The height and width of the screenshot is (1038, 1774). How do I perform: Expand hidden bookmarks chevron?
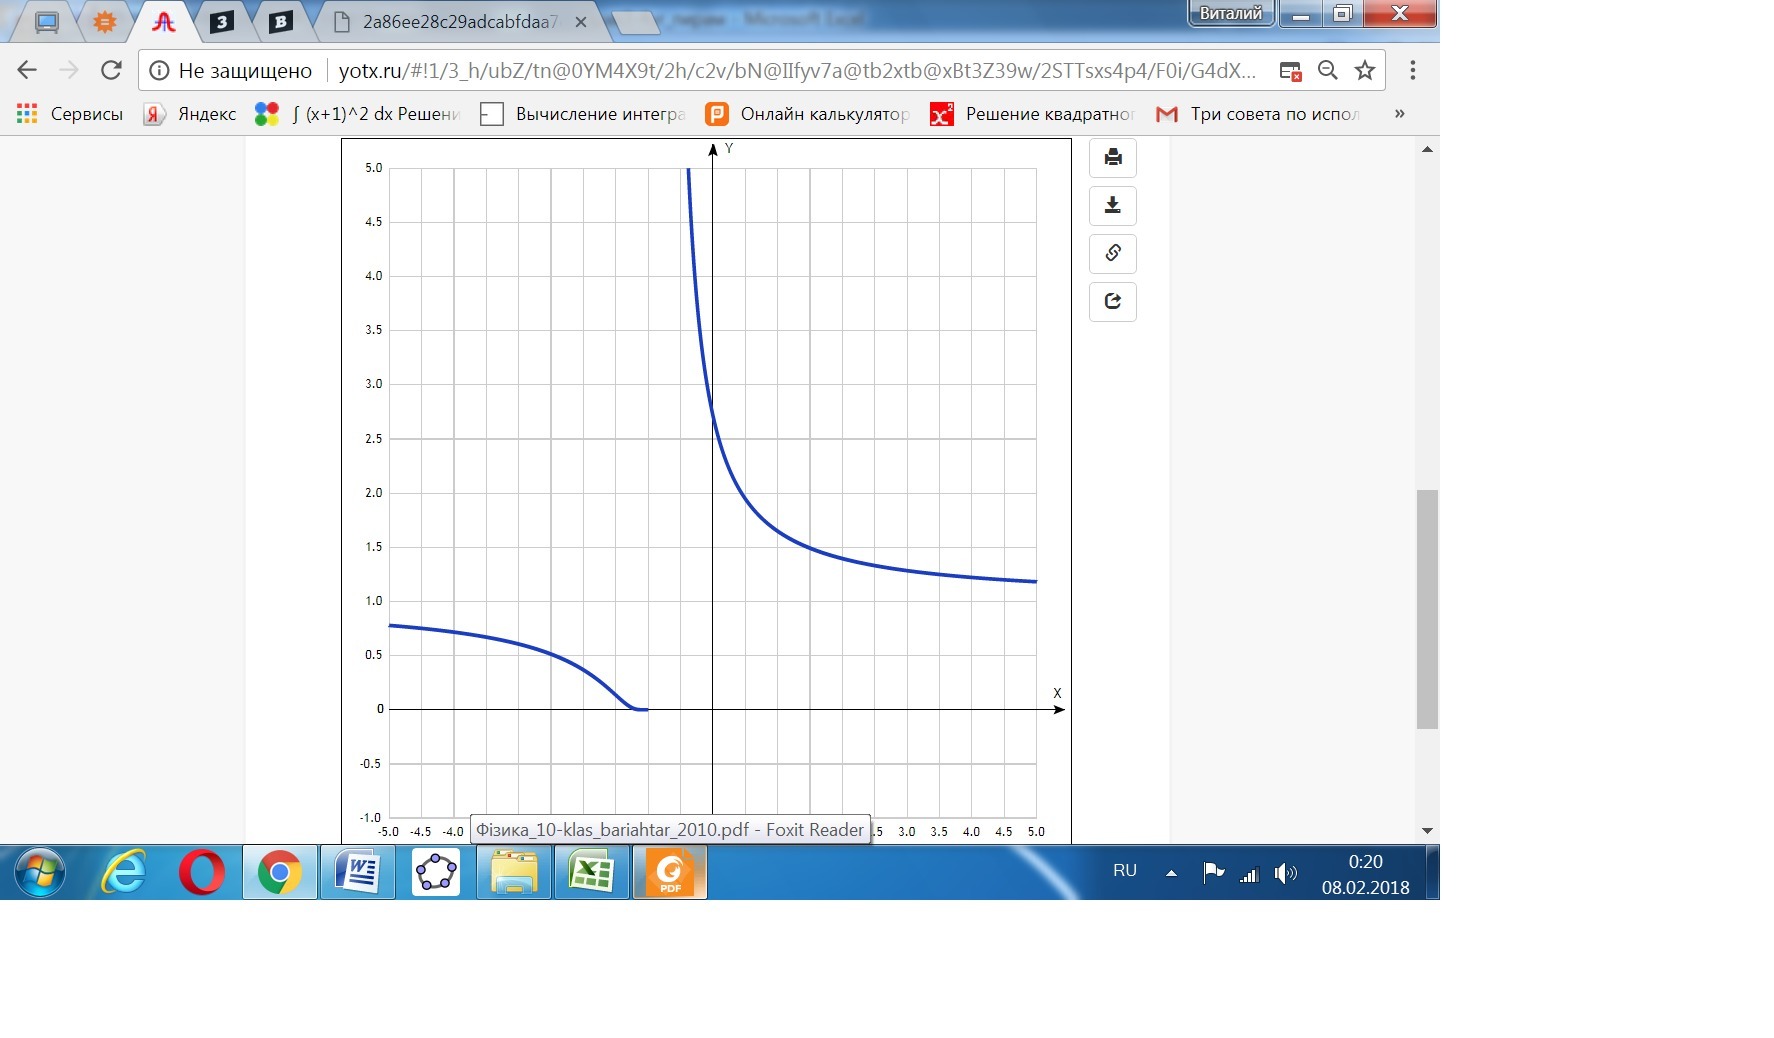(1399, 114)
